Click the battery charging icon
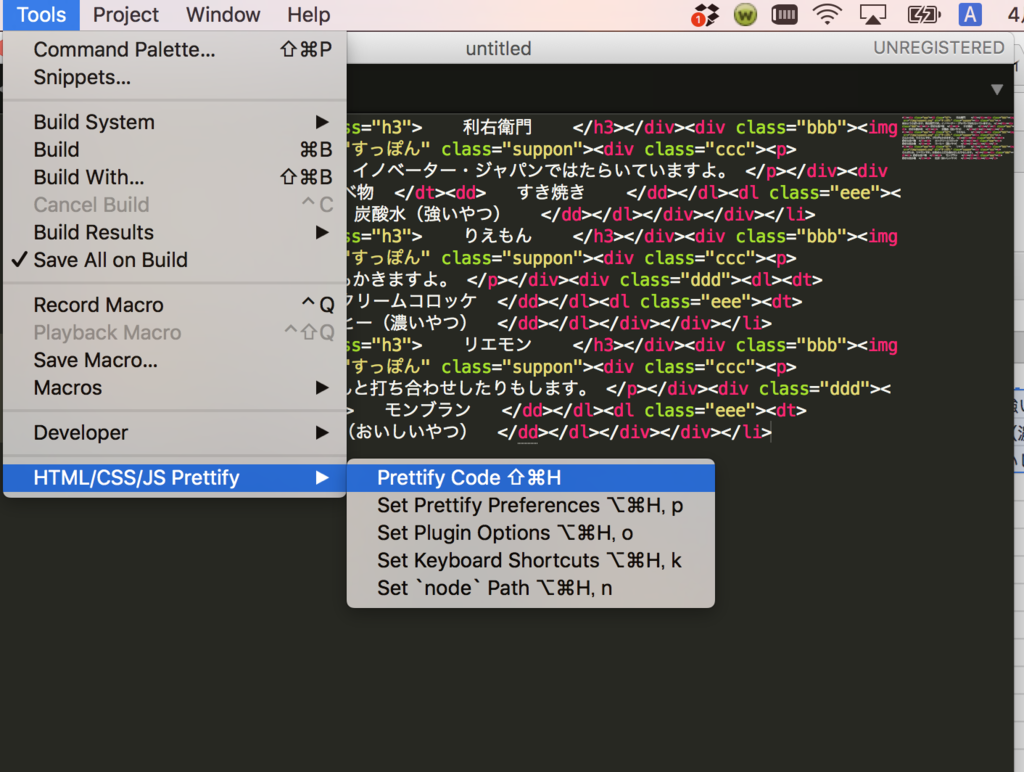The image size is (1024, 772). [922, 15]
